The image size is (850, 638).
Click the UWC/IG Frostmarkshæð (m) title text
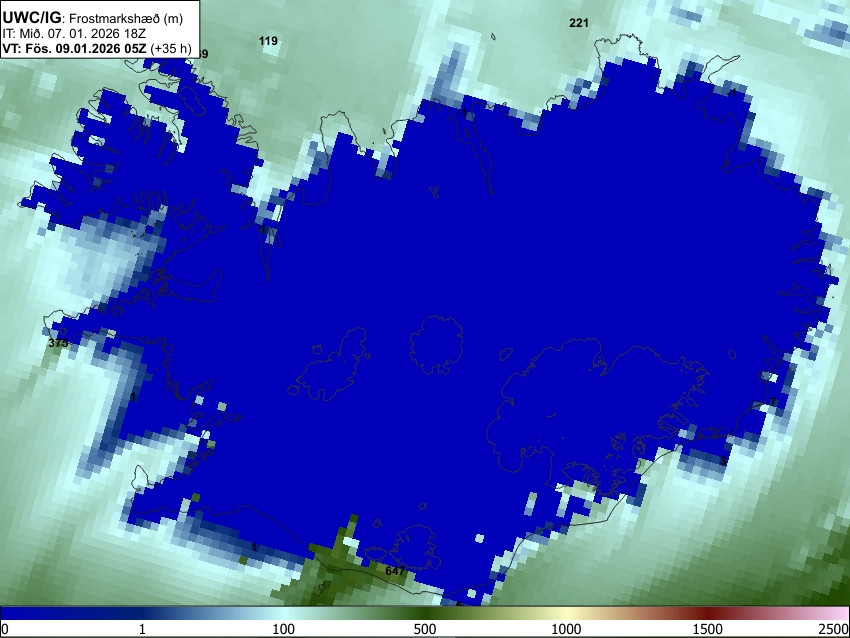tap(92, 18)
